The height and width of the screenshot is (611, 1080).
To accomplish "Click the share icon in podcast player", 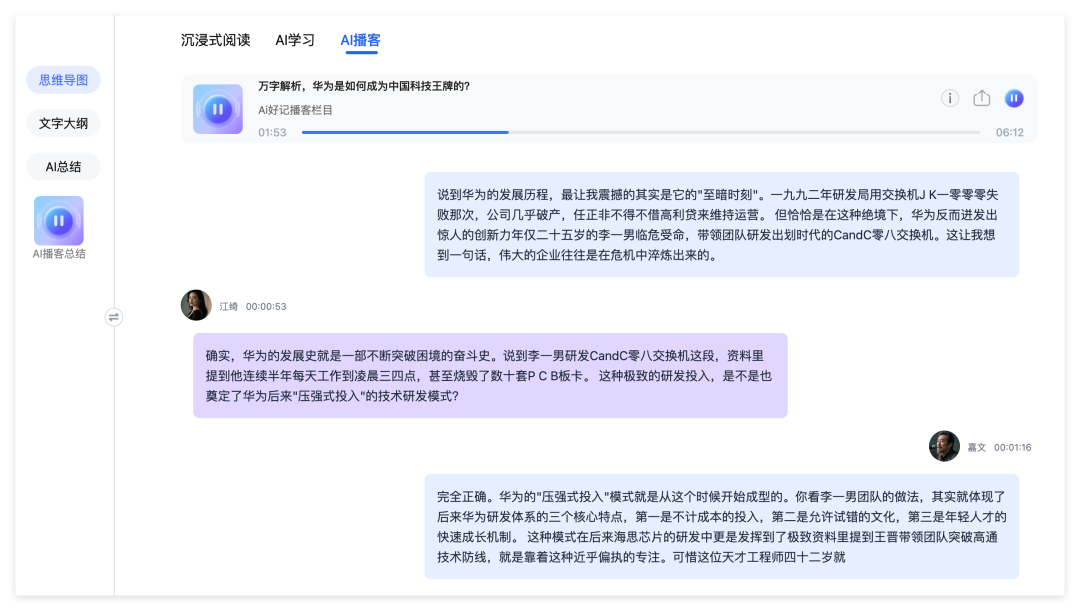I will pyautogui.click(x=982, y=98).
